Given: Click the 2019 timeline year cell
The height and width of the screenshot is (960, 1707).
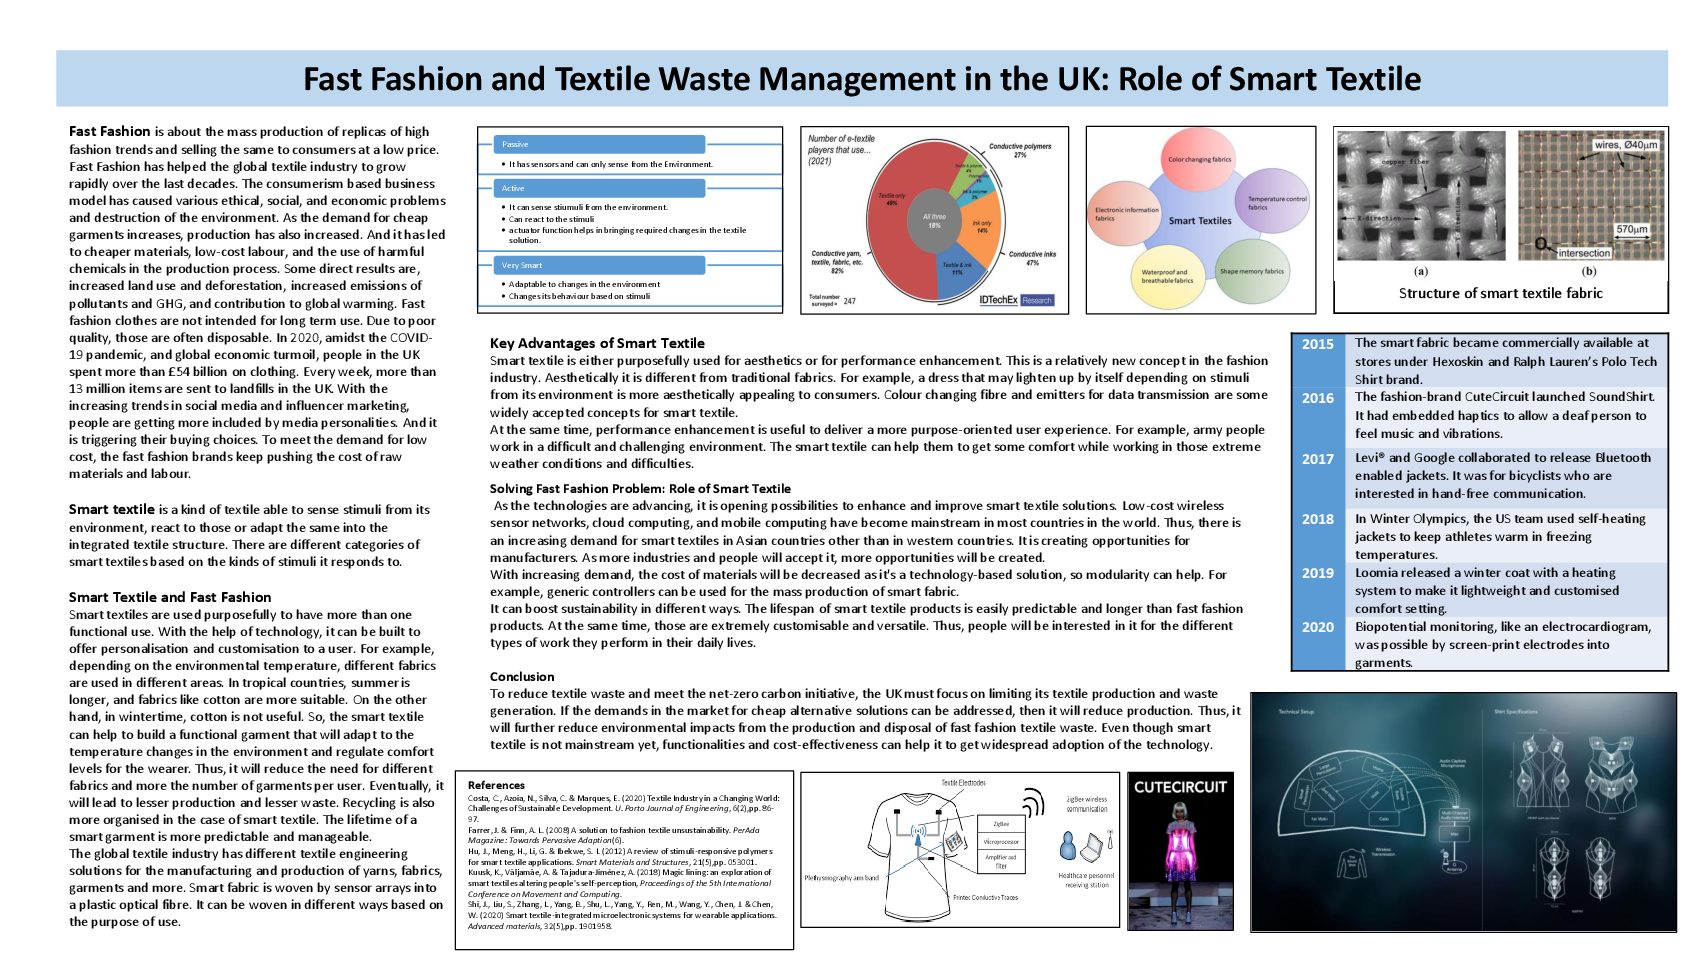Looking at the screenshot, I should click(x=1318, y=590).
